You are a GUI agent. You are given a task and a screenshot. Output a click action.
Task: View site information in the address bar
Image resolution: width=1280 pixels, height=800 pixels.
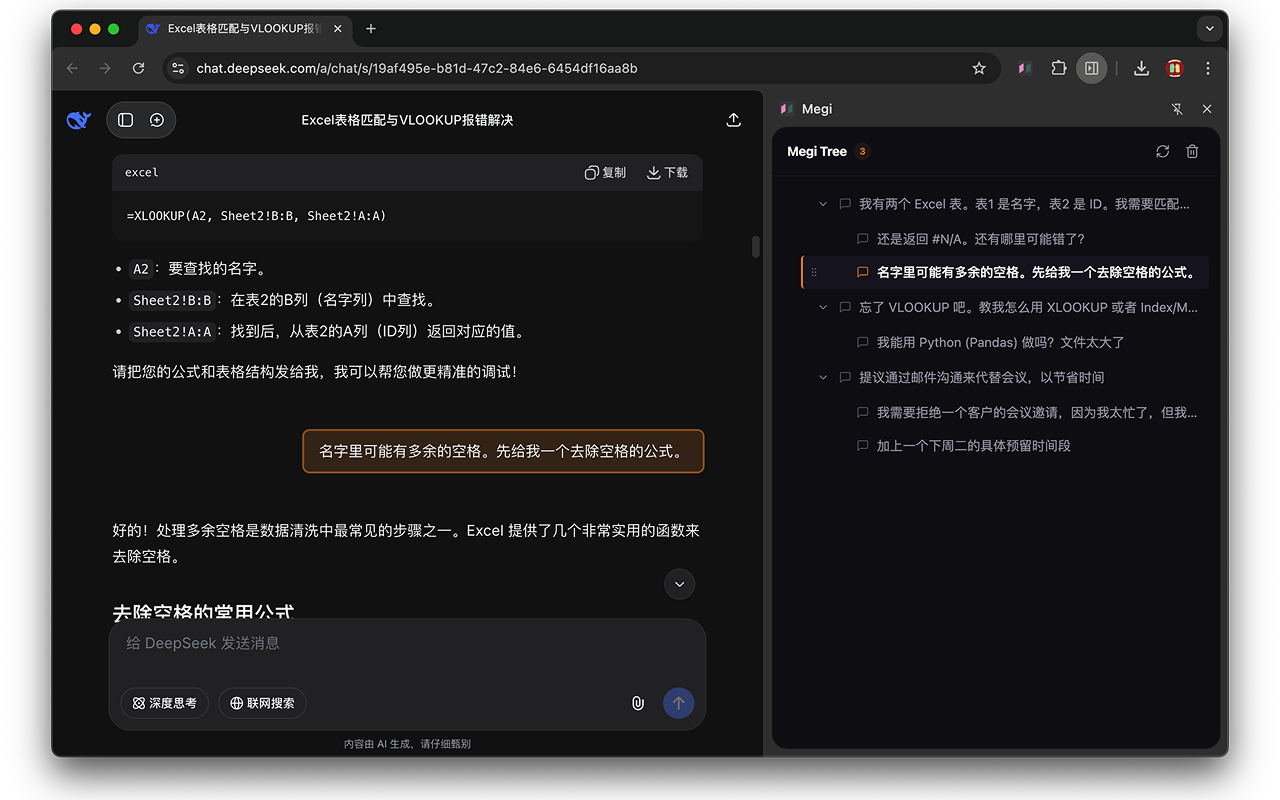point(178,68)
